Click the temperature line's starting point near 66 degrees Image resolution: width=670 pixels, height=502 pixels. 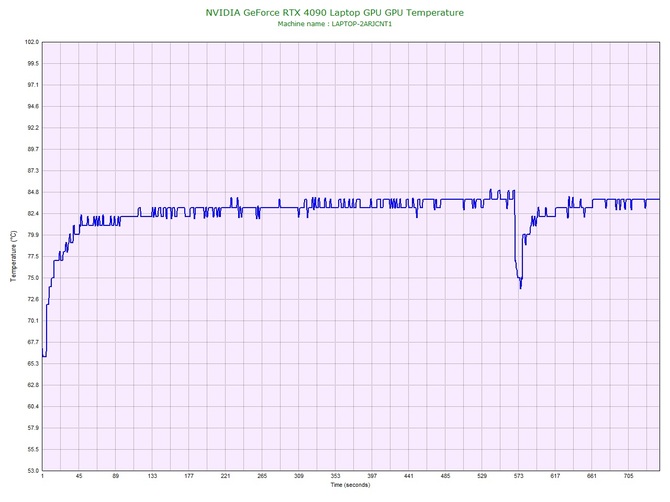[x=43, y=356]
